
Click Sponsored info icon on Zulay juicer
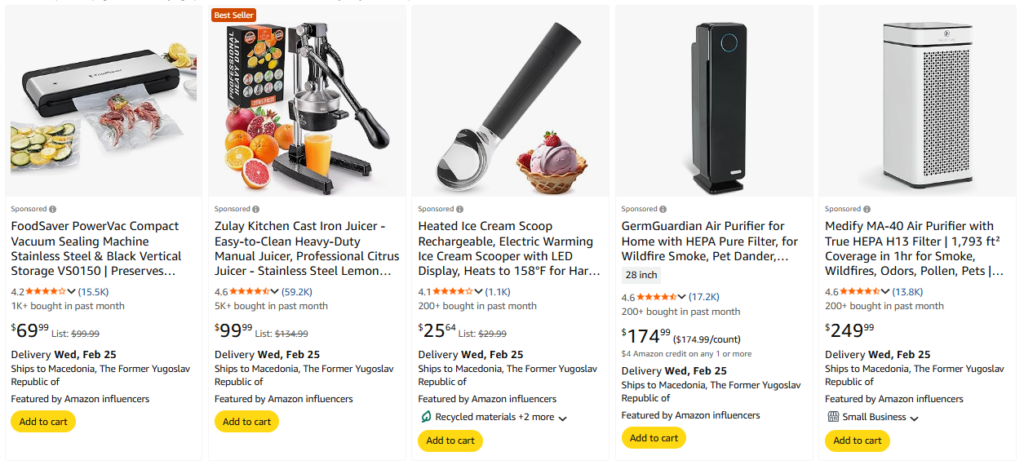[x=255, y=209]
